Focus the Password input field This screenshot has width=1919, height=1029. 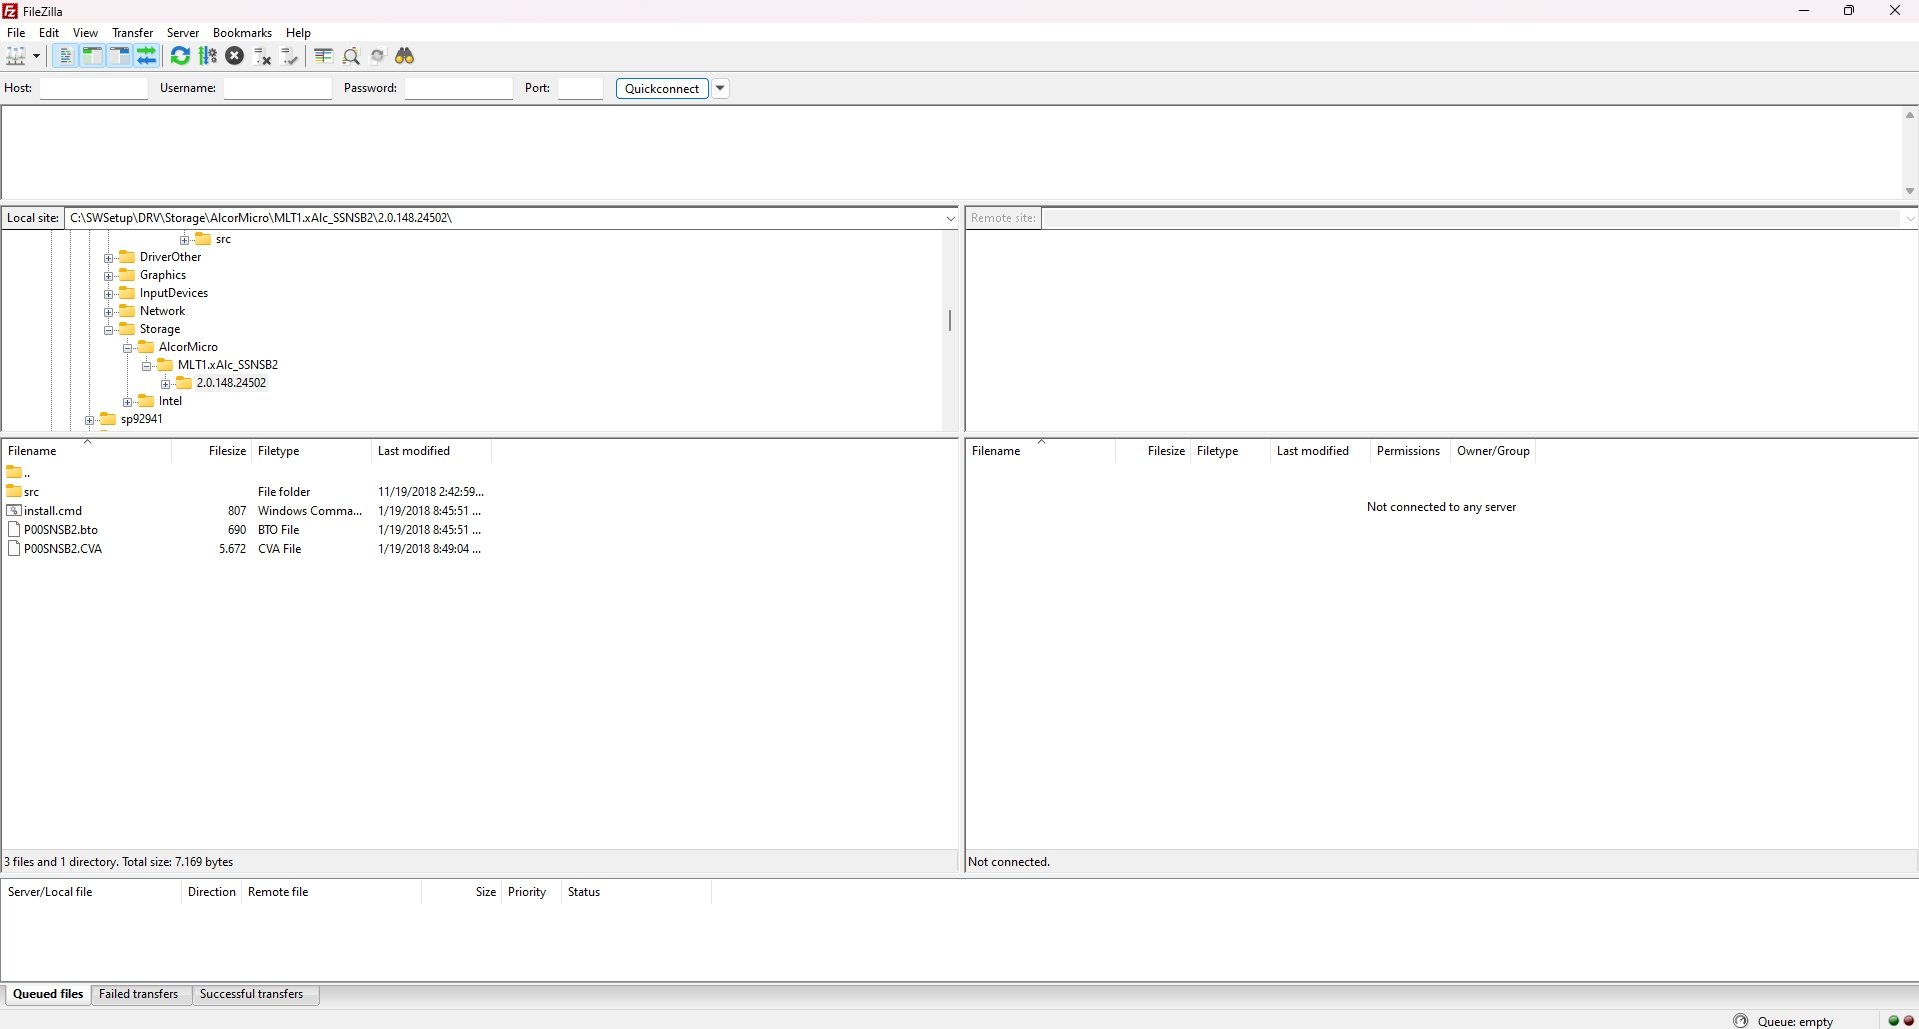click(x=459, y=88)
